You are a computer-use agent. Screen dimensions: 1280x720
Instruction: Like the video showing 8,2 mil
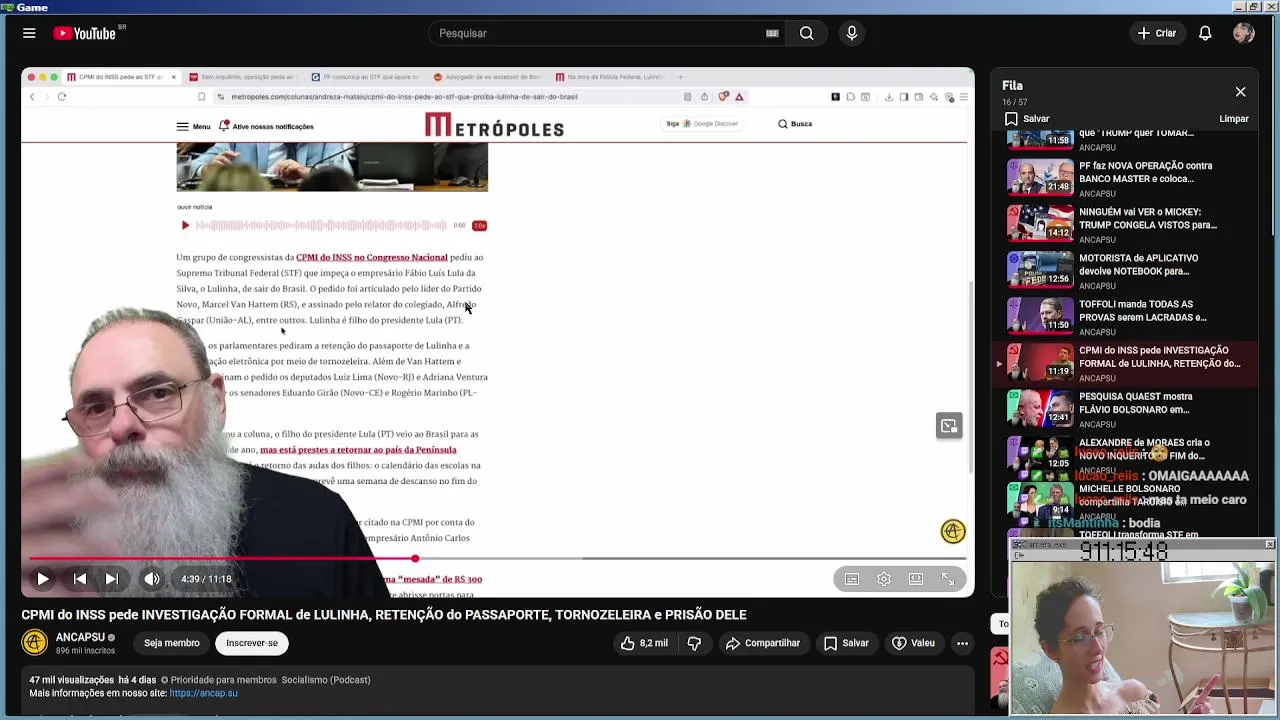[644, 643]
